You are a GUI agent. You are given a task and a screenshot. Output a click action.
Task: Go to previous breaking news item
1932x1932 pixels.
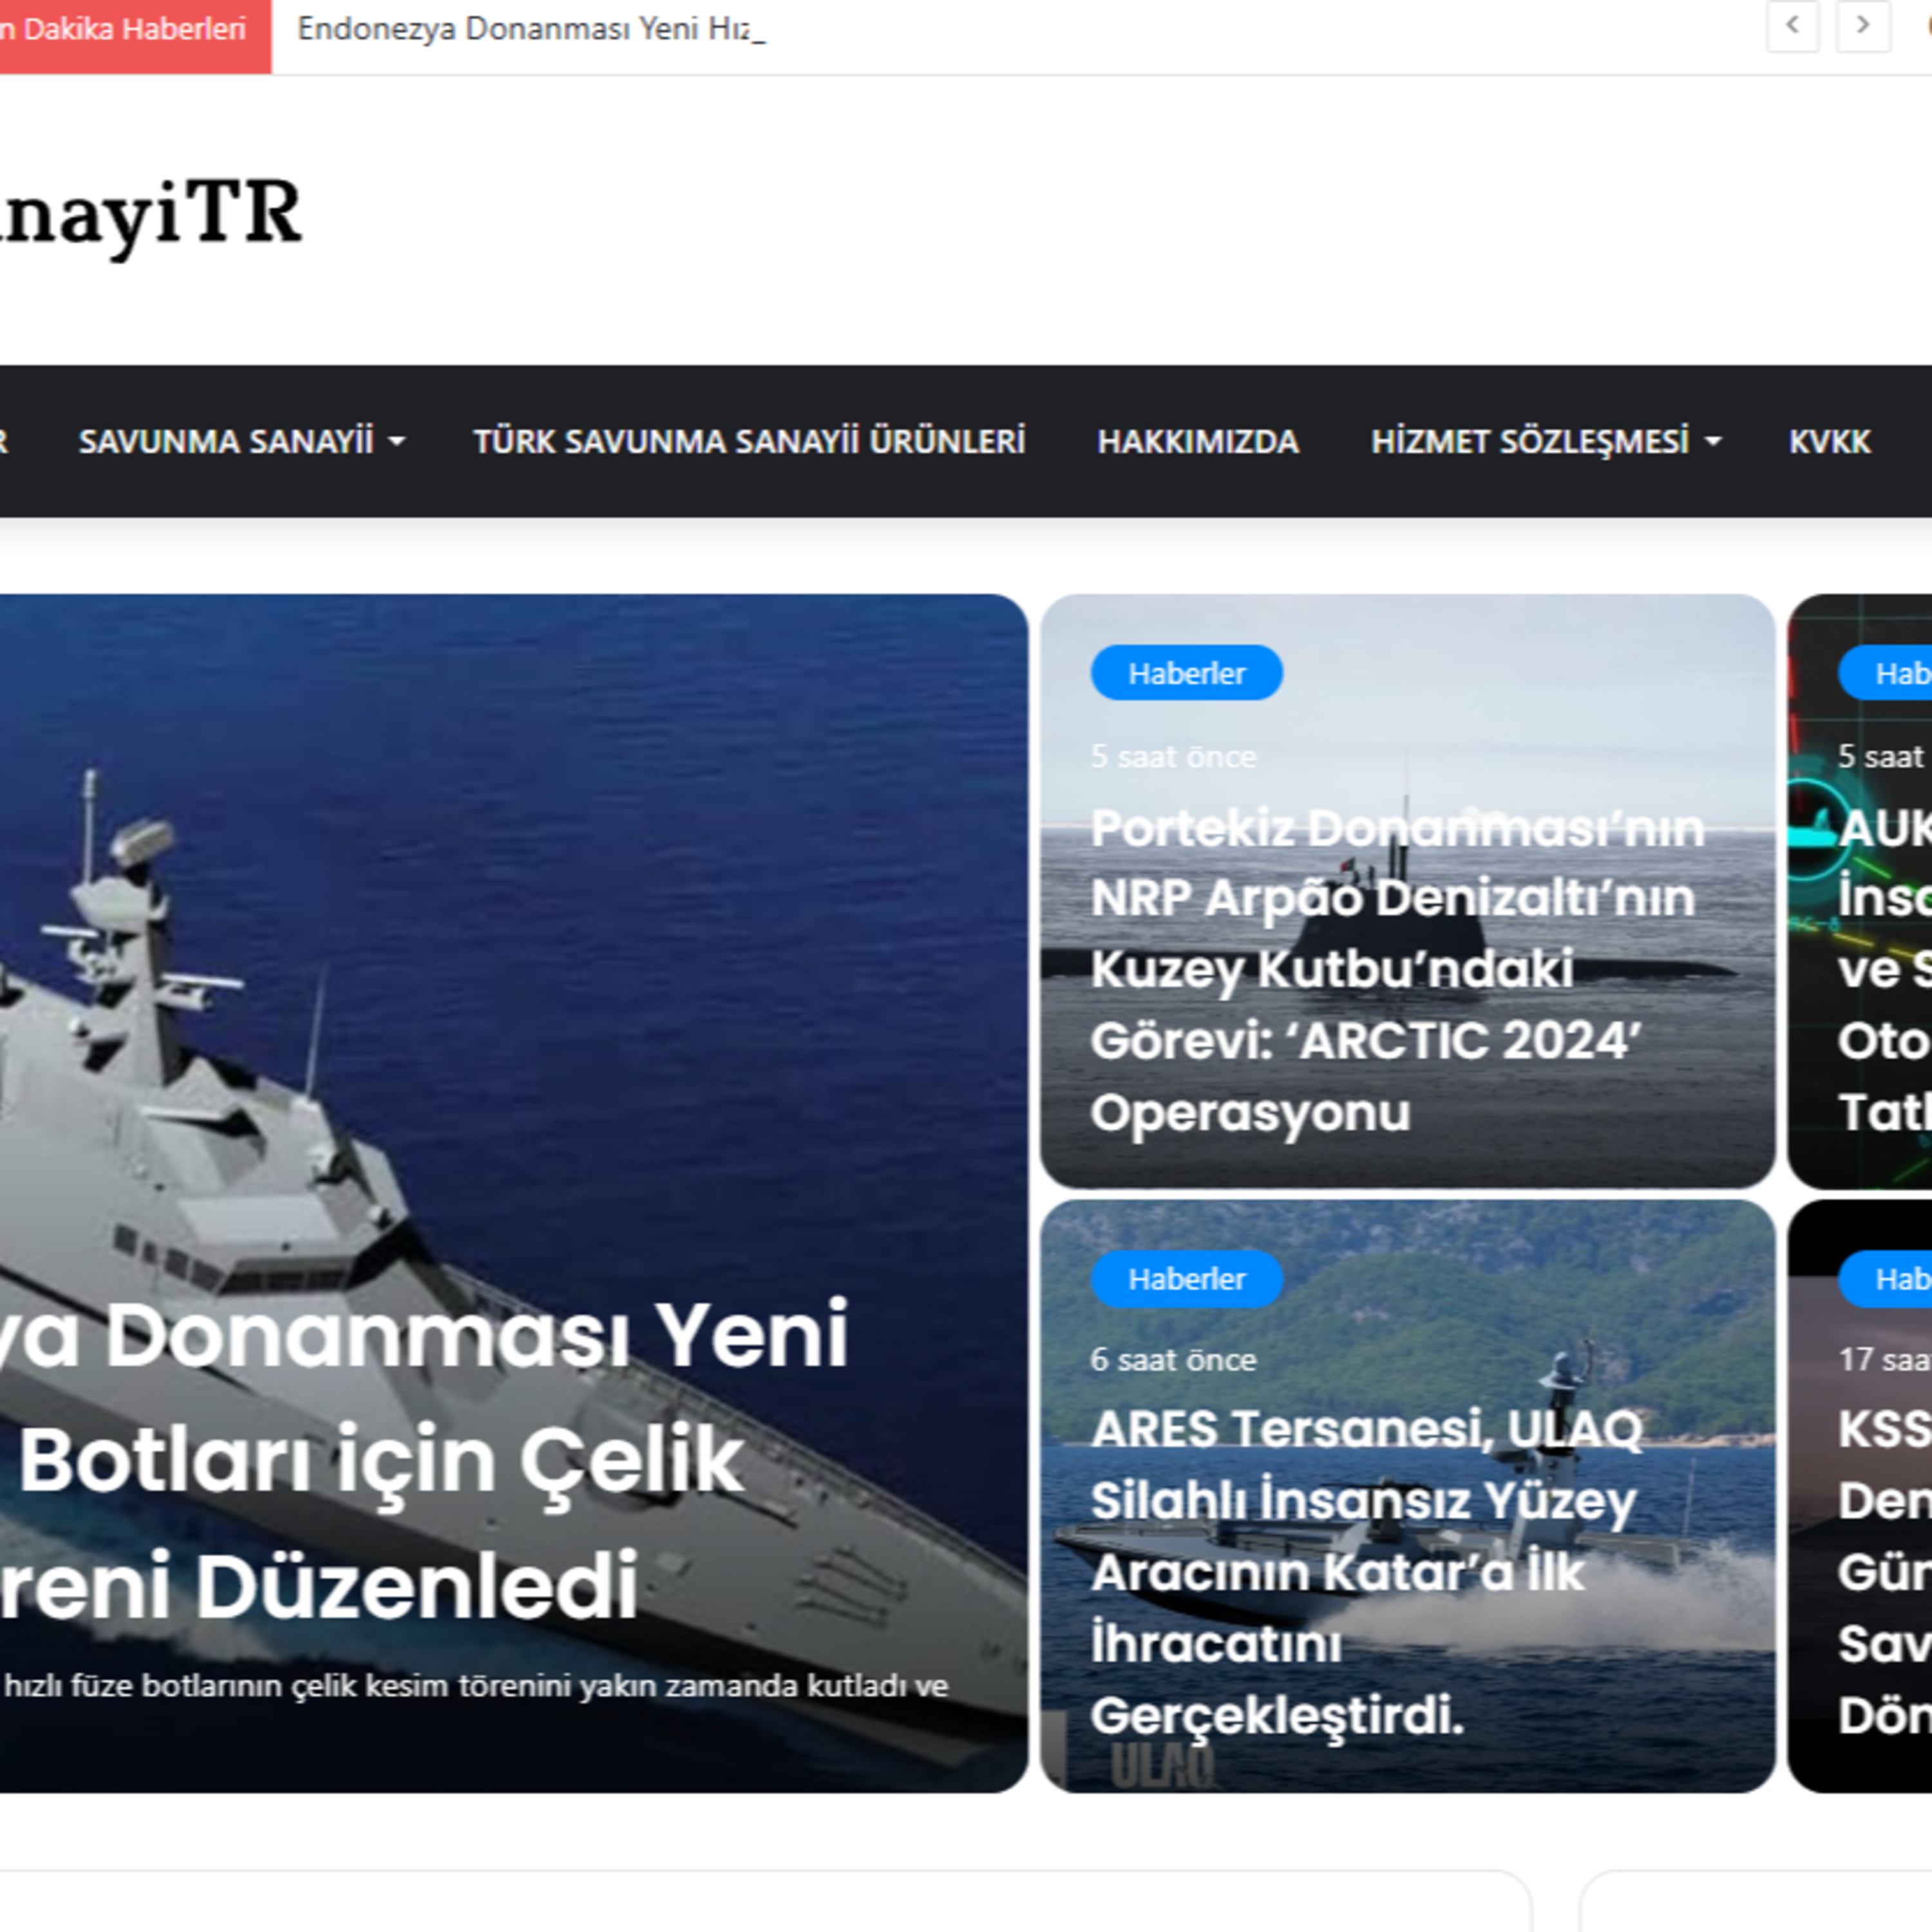point(1792,26)
